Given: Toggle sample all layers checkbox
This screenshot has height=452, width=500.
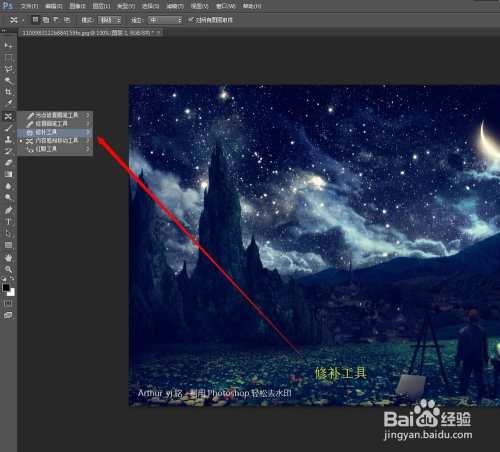Looking at the screenshot, I should pos(191,20).
